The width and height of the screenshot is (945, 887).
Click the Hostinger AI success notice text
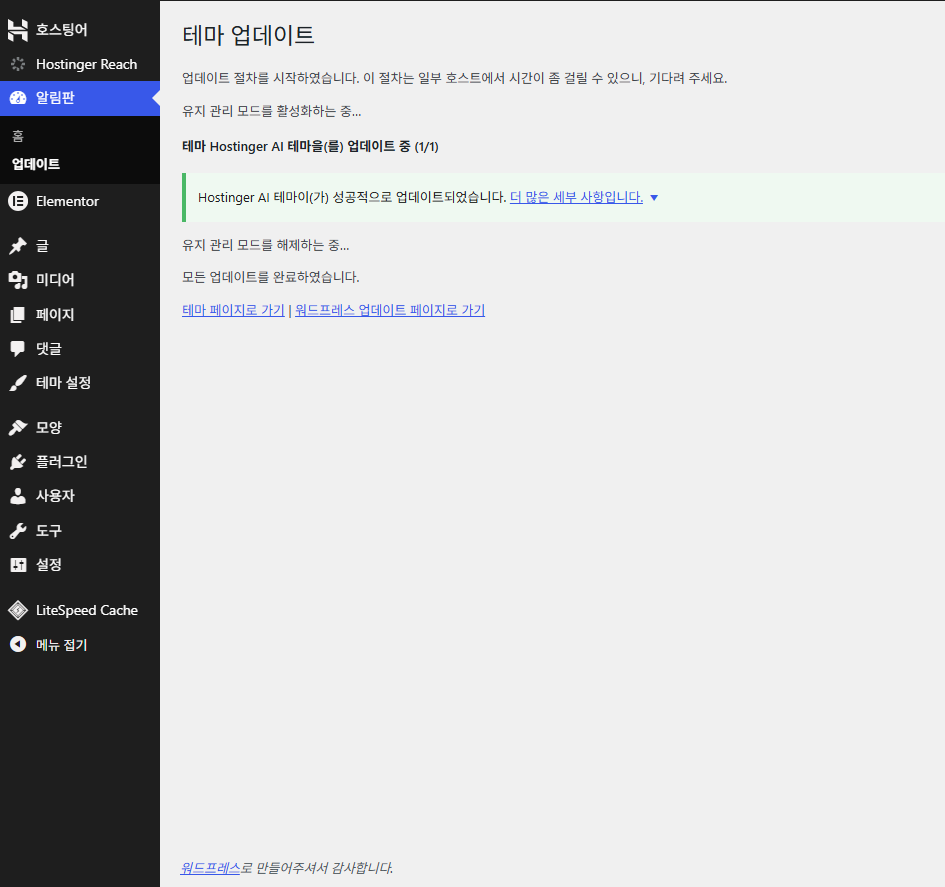coord(352,197)
